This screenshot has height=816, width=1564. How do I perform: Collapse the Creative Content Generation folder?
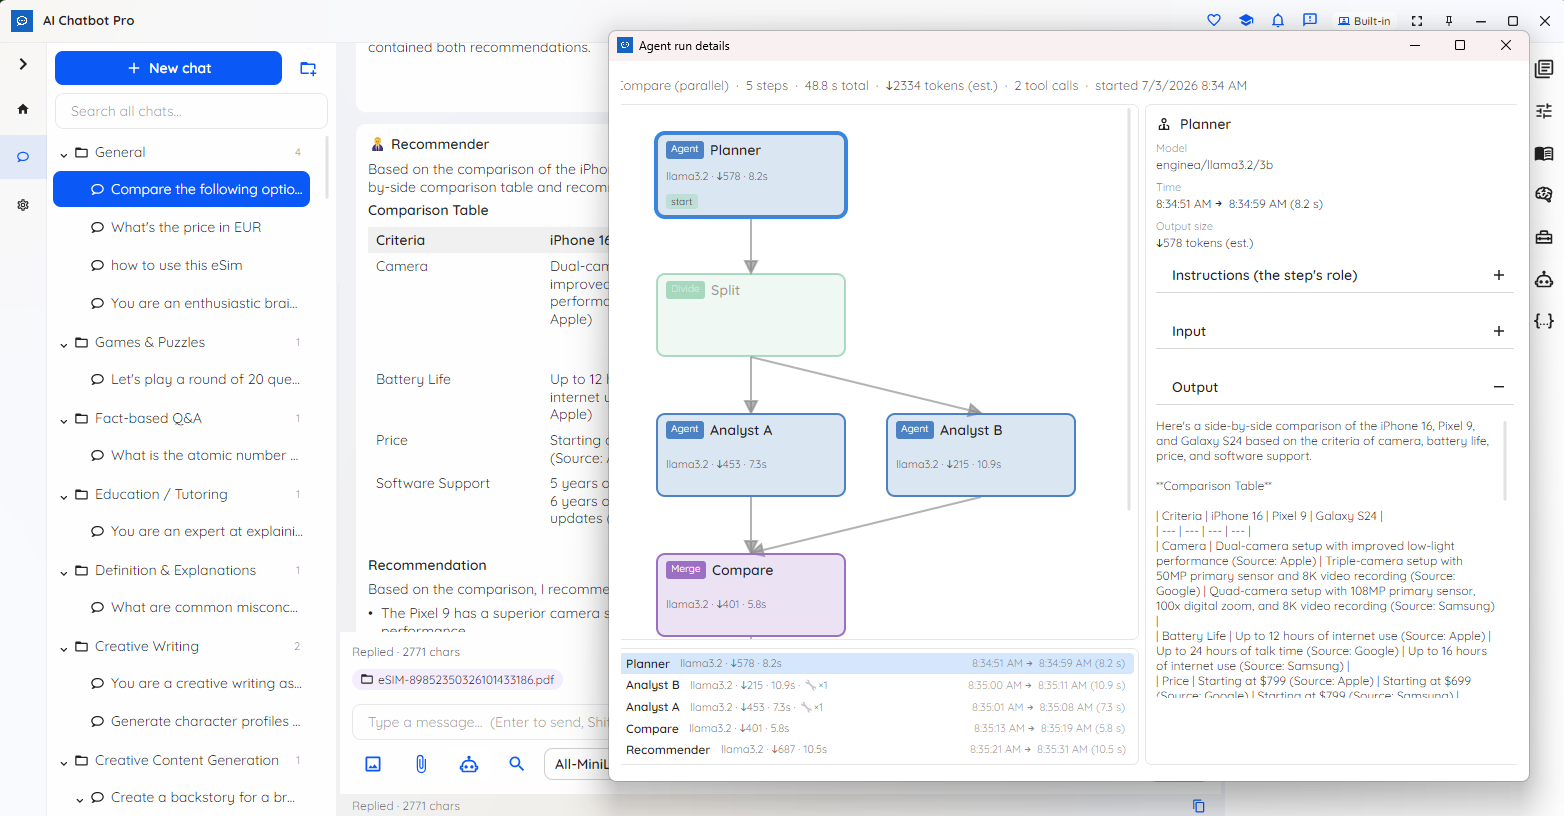(64, 761)
